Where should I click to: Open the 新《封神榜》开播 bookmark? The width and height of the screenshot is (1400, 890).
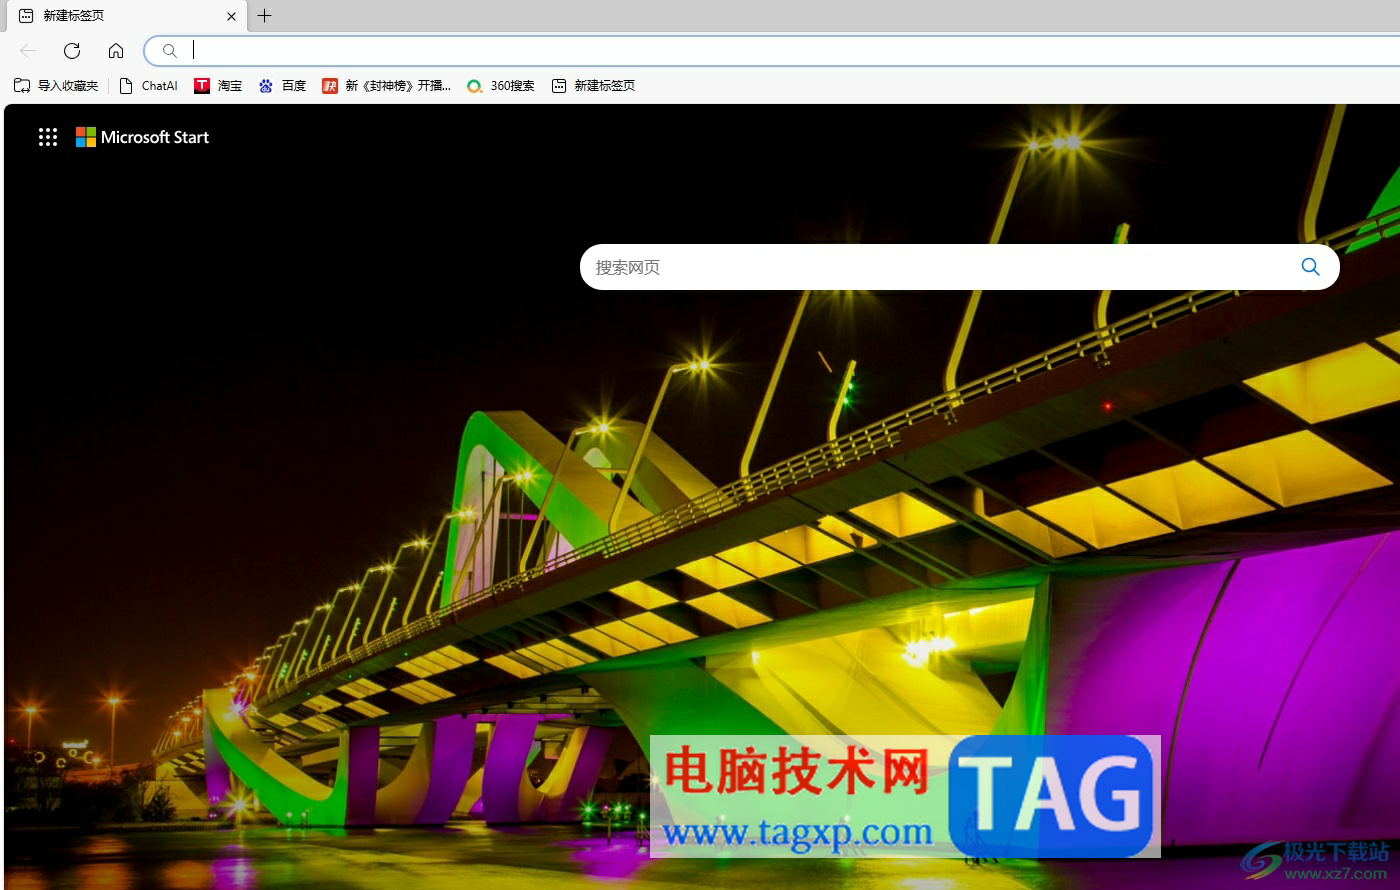386,86
